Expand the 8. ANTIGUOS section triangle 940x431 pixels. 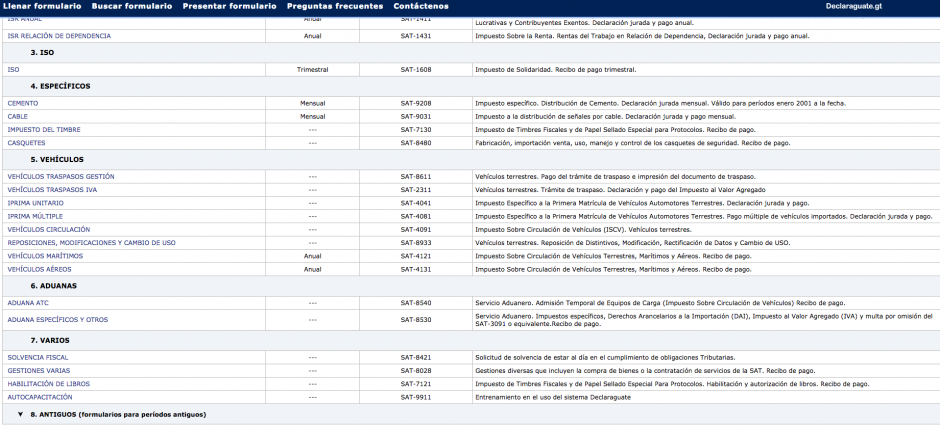(x=20, y=414)
